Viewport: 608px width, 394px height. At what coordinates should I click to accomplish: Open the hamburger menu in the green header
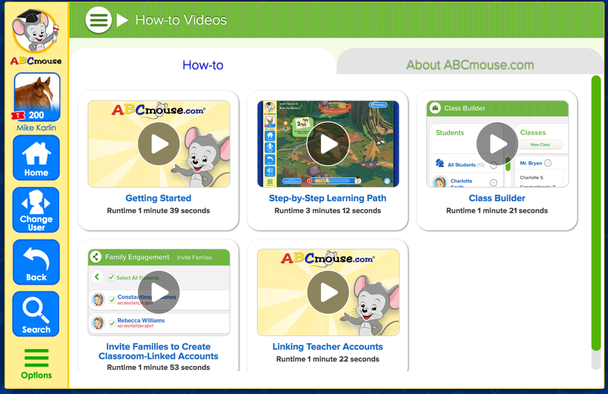[x=98, y=20]
